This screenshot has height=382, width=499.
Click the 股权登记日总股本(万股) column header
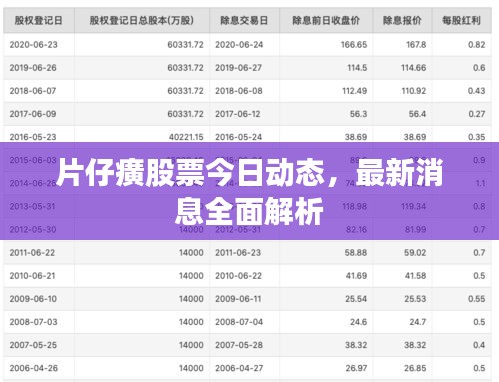(142, 21)
